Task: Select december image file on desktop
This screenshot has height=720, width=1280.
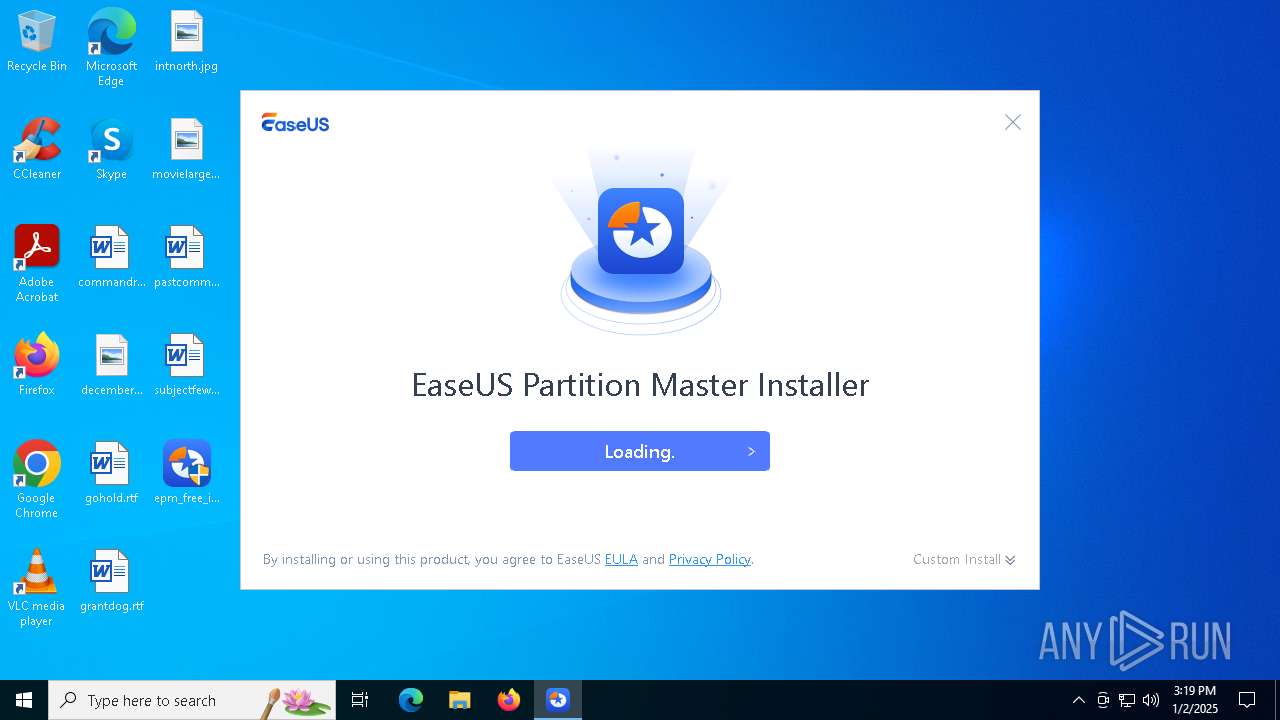Action: coord(111,366)
